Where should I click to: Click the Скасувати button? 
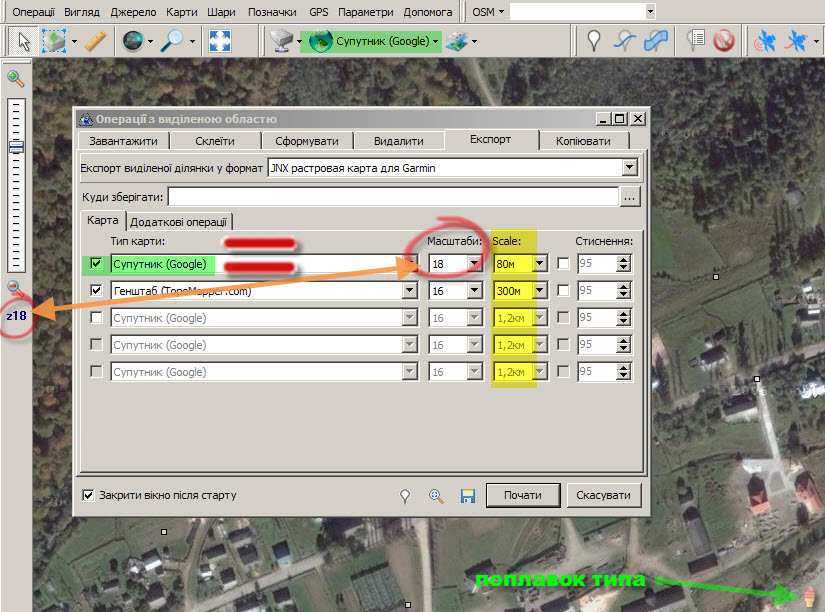[x=603, y=495]
